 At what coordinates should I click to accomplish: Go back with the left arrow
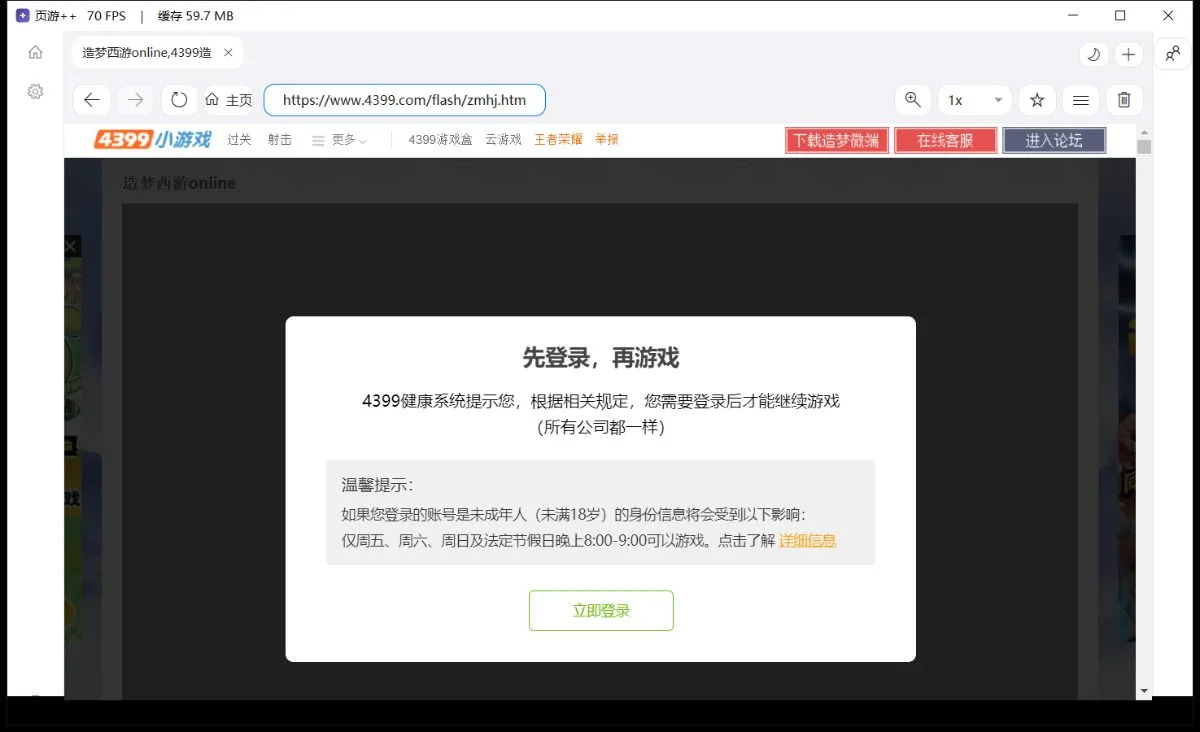tap(92, 100)
